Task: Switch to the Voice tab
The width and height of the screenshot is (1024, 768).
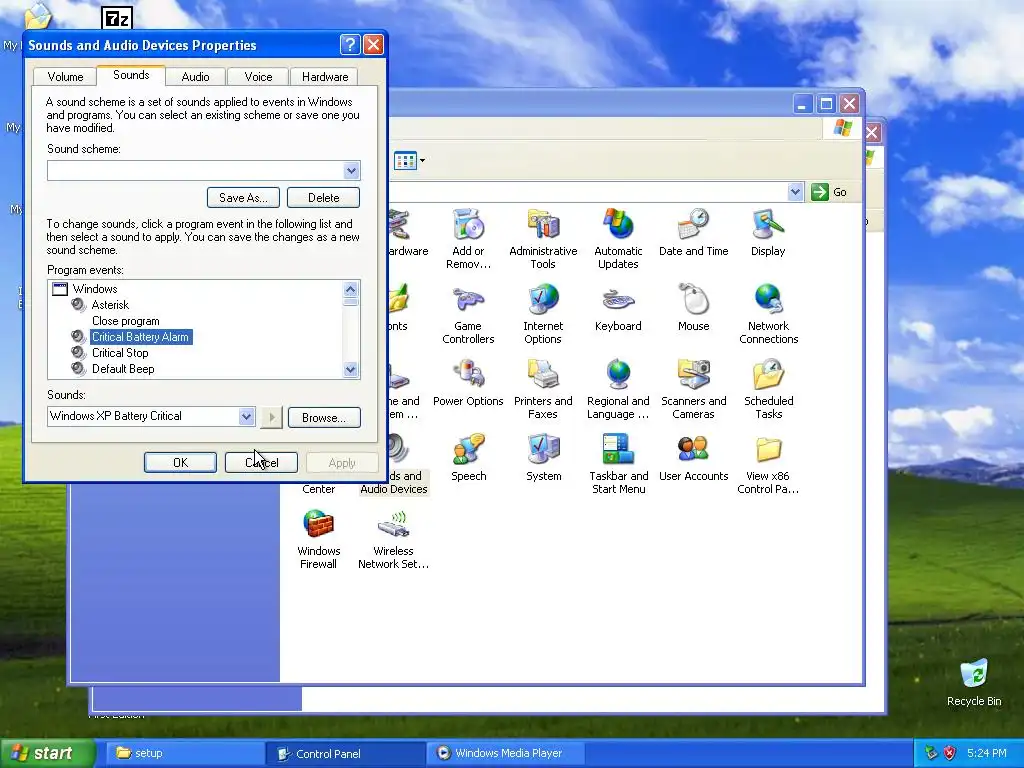Action: tap(258, 77)
